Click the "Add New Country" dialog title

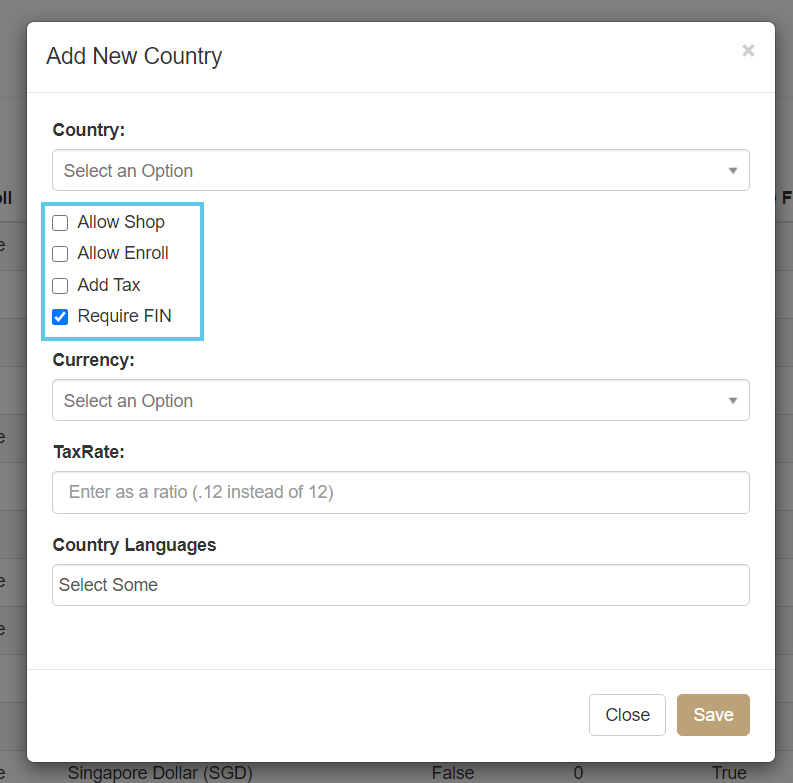pyautogui.click(x=134, y=56)
